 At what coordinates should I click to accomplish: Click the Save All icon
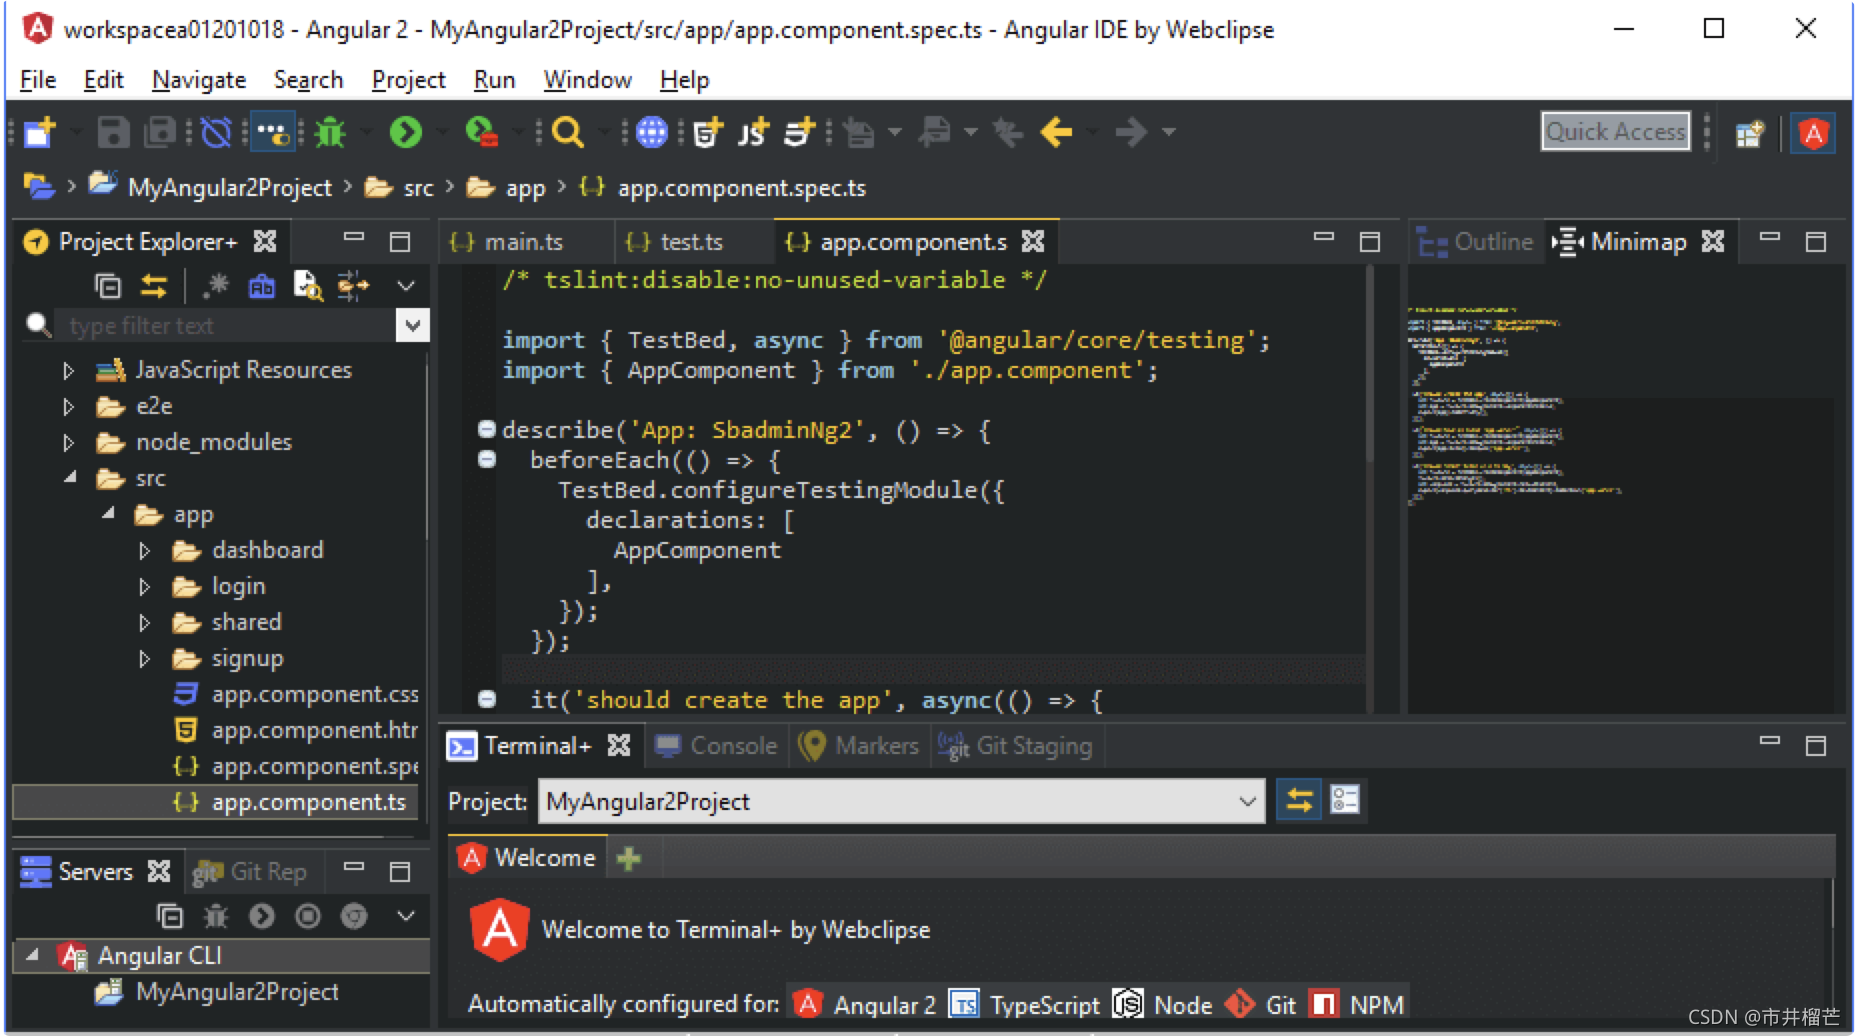[160, 132]
